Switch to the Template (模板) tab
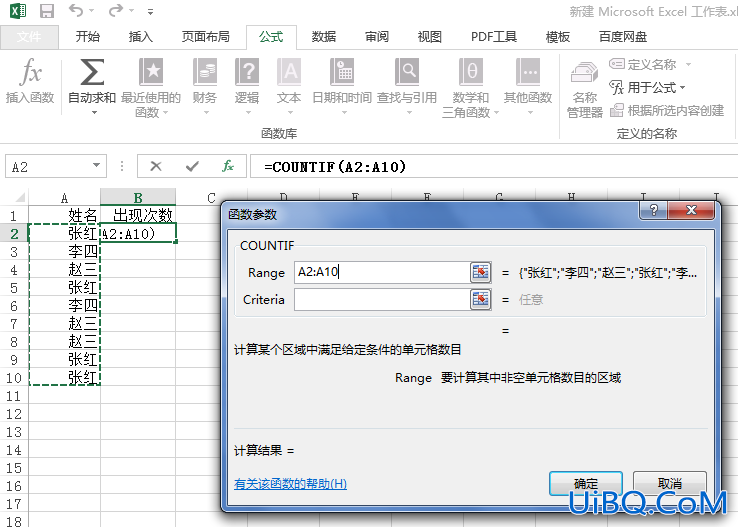Image resolution: width=738 pixels, height=527 pixels. [558, 37]
